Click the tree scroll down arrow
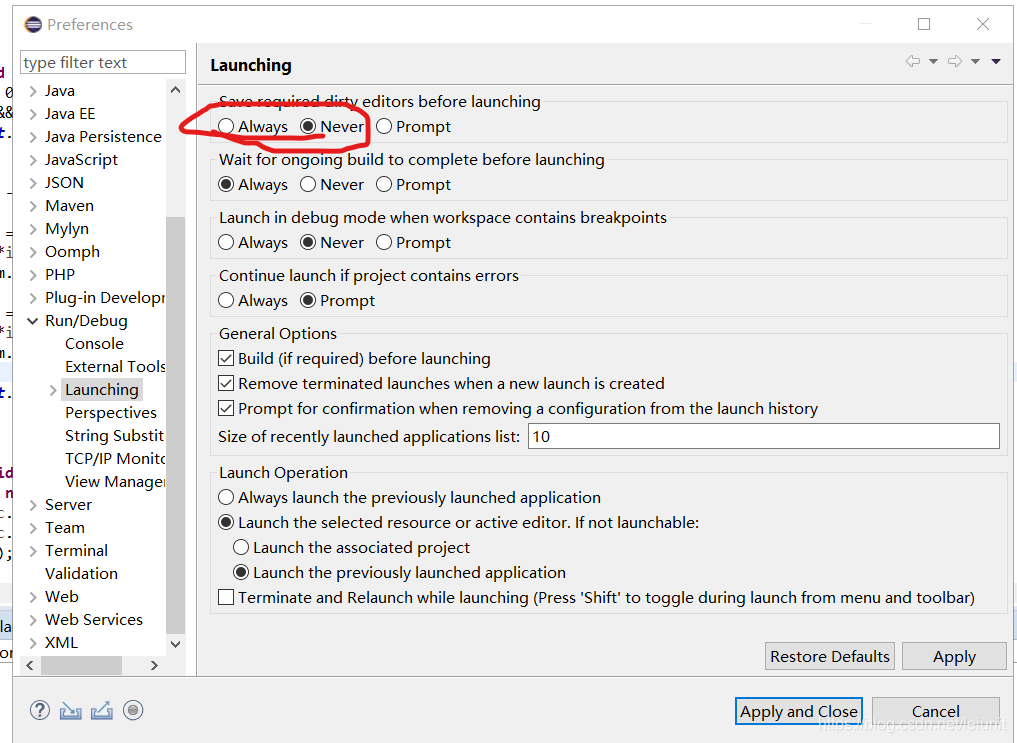The image size is (1017, 743). (175, 644)
